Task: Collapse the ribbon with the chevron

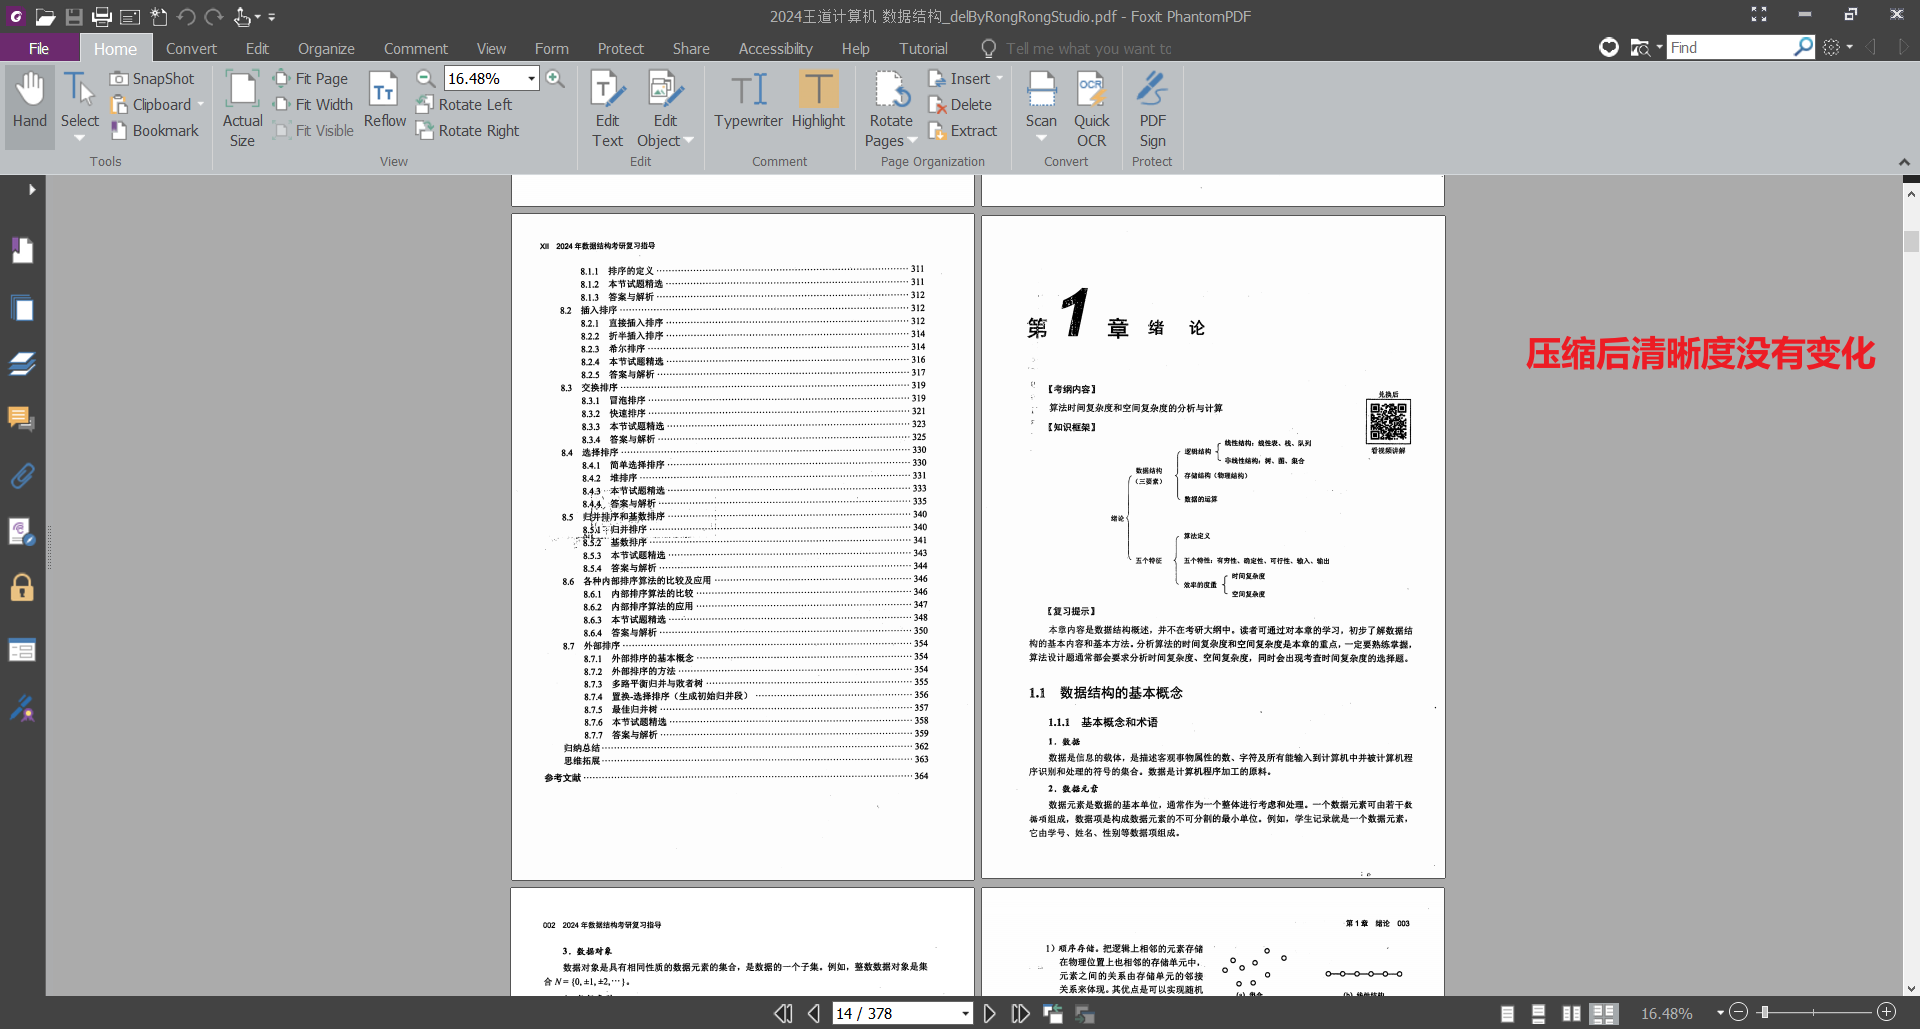Action: pyautogui.click(x=1904, y=162)
